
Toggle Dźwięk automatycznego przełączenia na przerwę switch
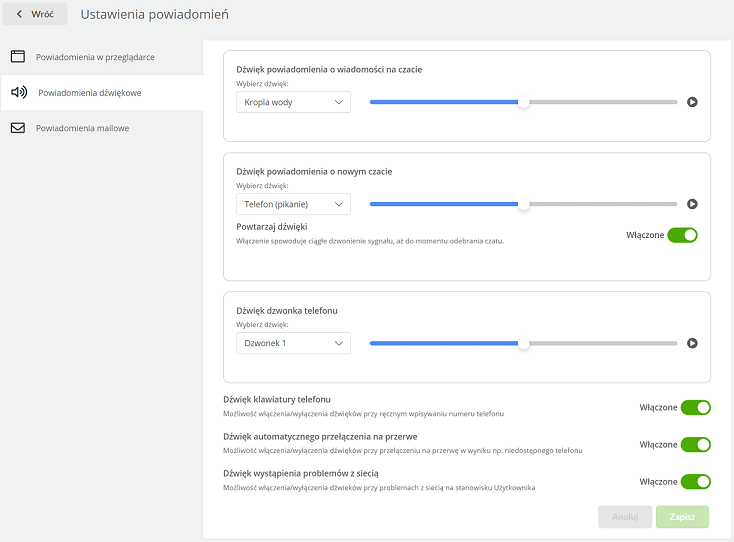696,444
